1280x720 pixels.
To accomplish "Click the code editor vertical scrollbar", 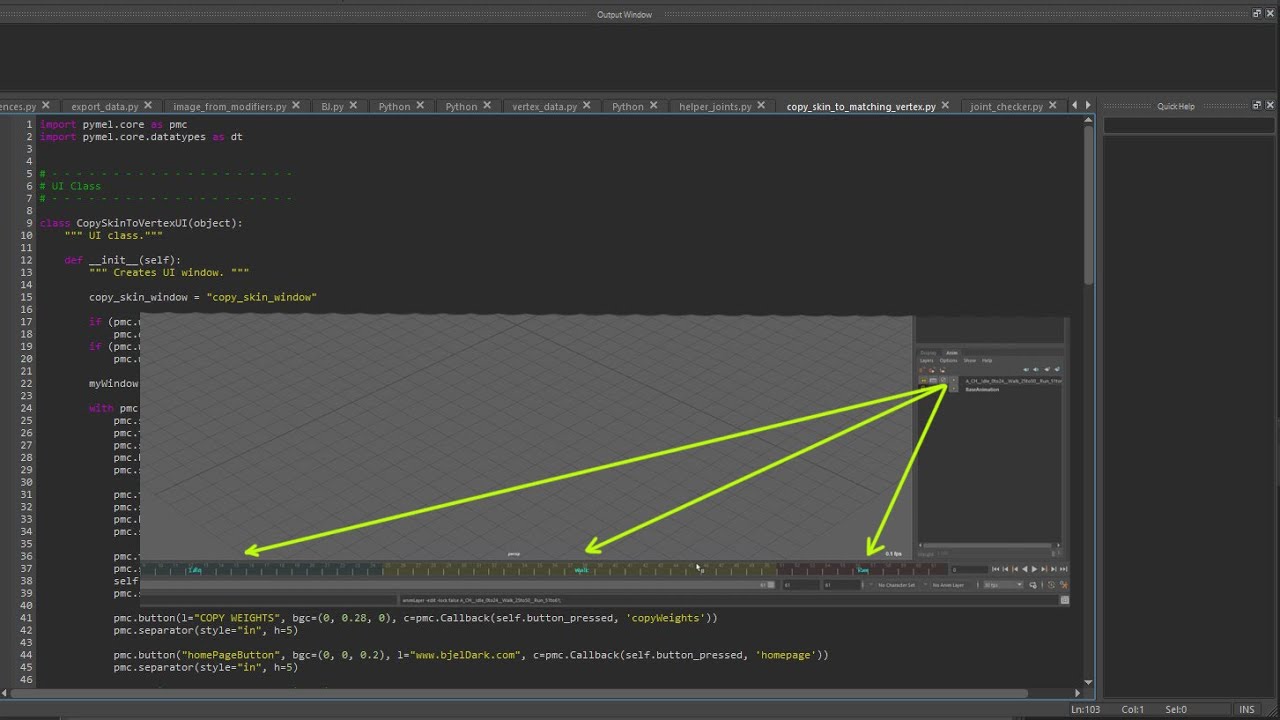I will click(x=1089, y=205).
